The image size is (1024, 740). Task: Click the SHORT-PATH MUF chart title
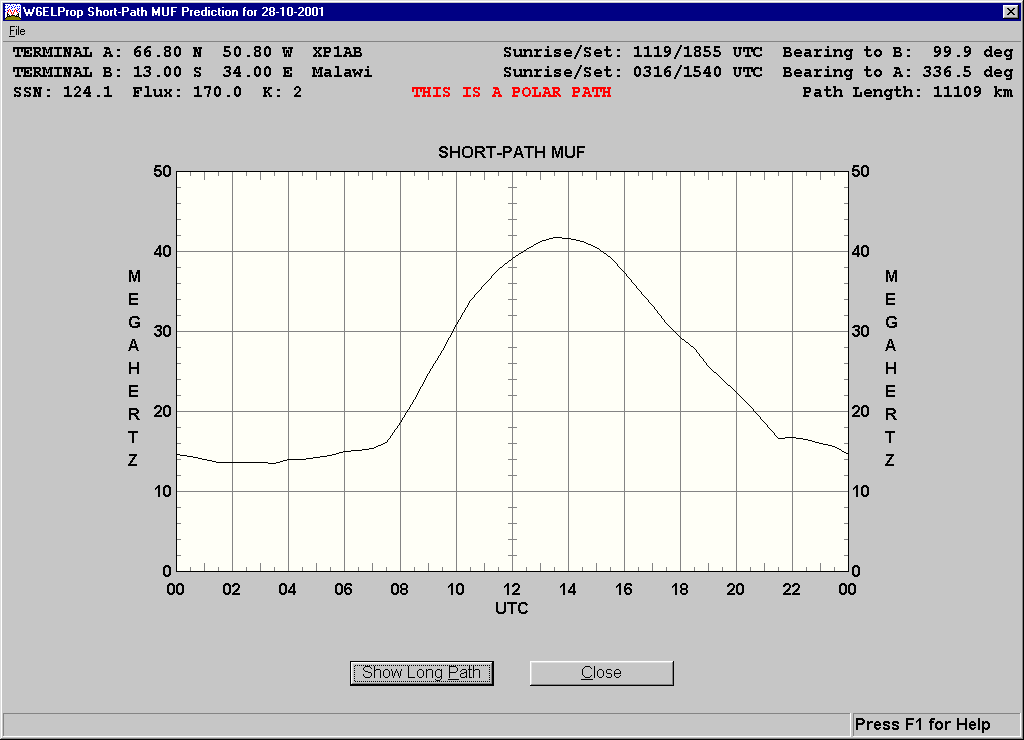pyautogui.click(x=511, y=152)
